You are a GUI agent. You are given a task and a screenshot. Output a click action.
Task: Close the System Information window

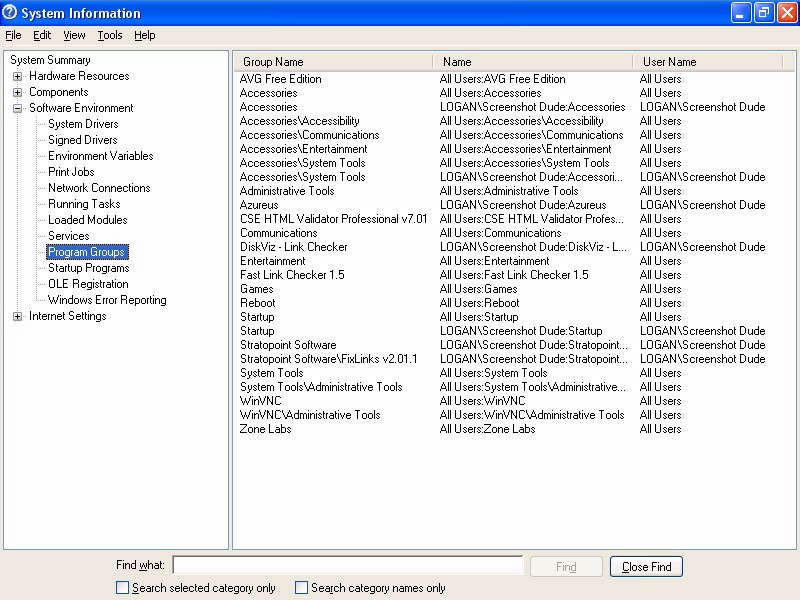click(x=787, y=13)
